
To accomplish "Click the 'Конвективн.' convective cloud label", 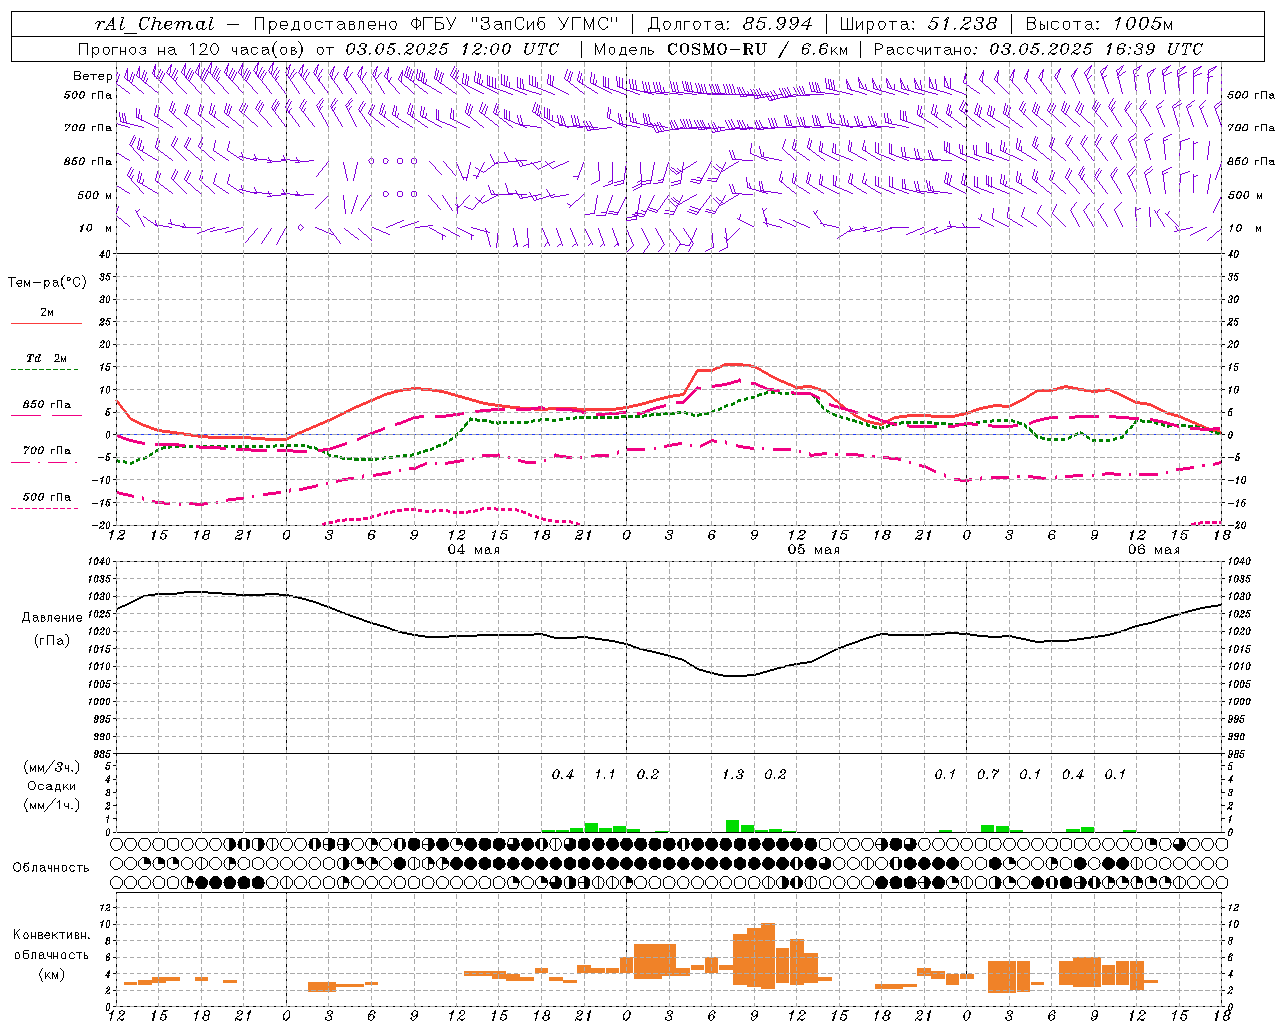I will 52,935.
